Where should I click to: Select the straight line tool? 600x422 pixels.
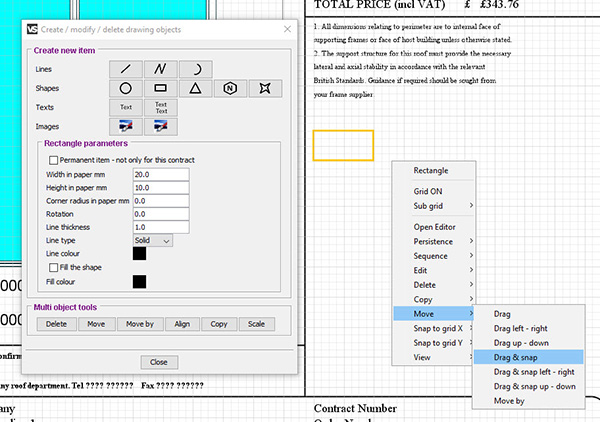[126, 69]
